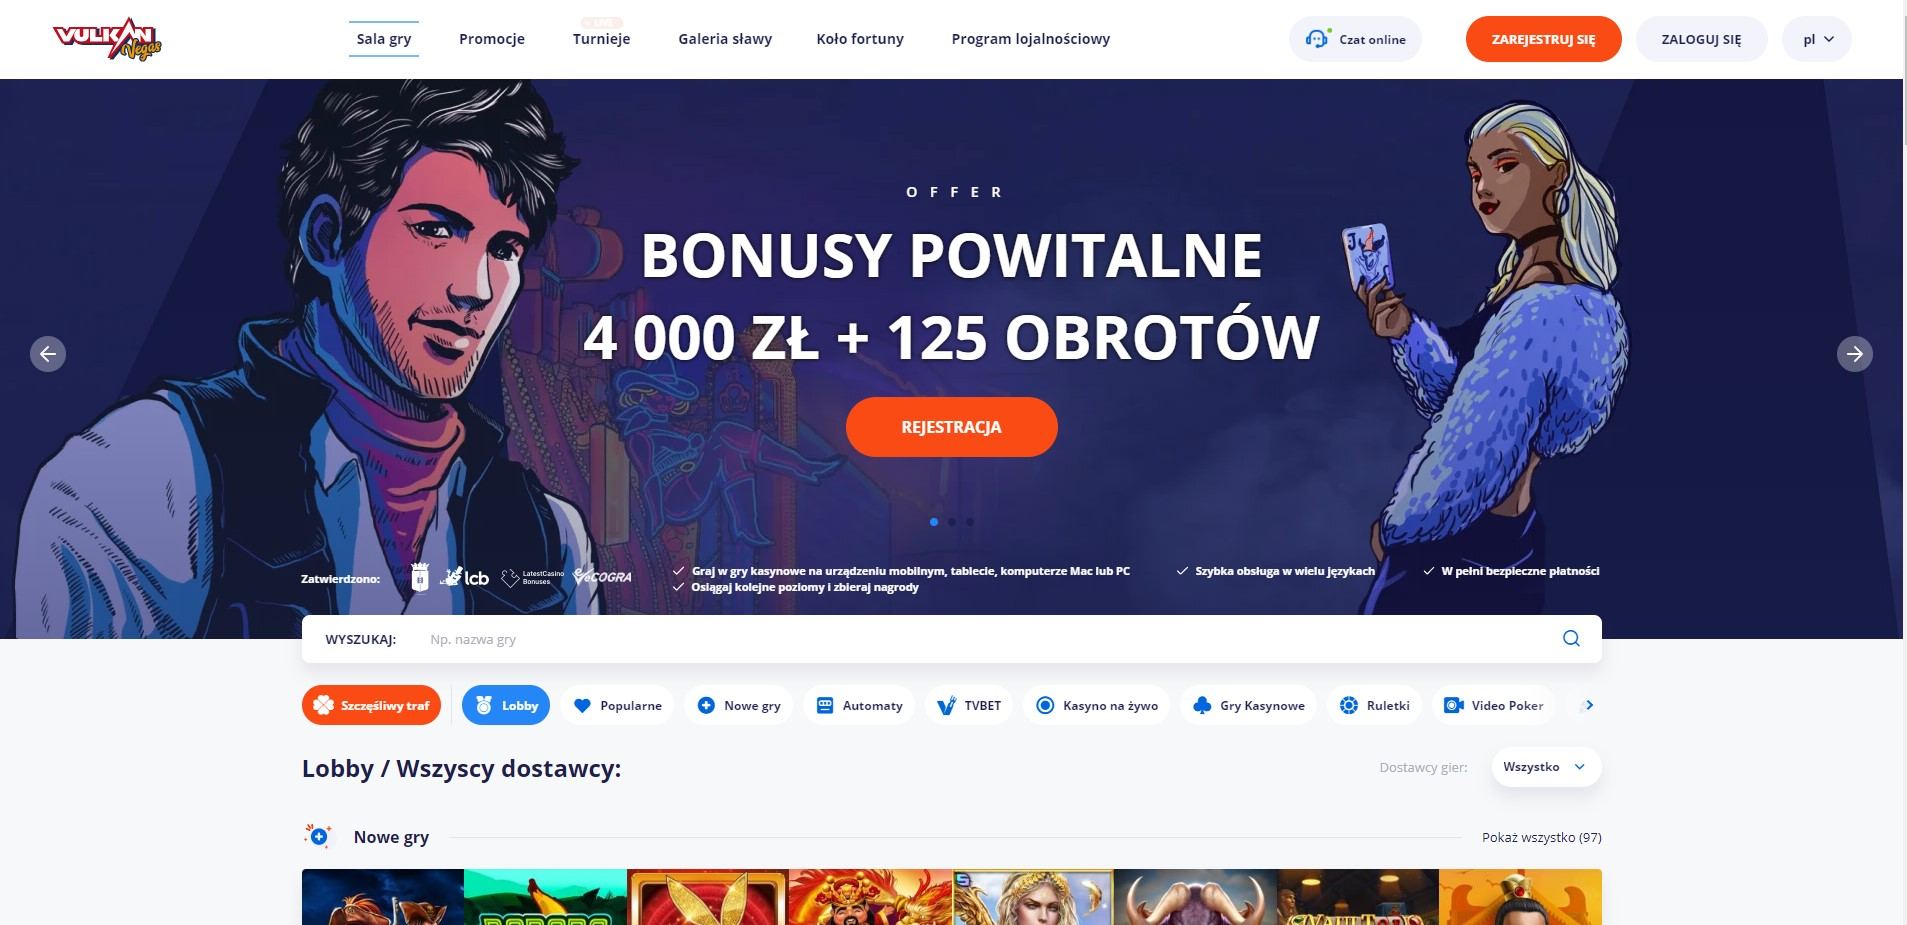
Task: Open Kasyno na żywo category
Action: (x=1096, y=705)
